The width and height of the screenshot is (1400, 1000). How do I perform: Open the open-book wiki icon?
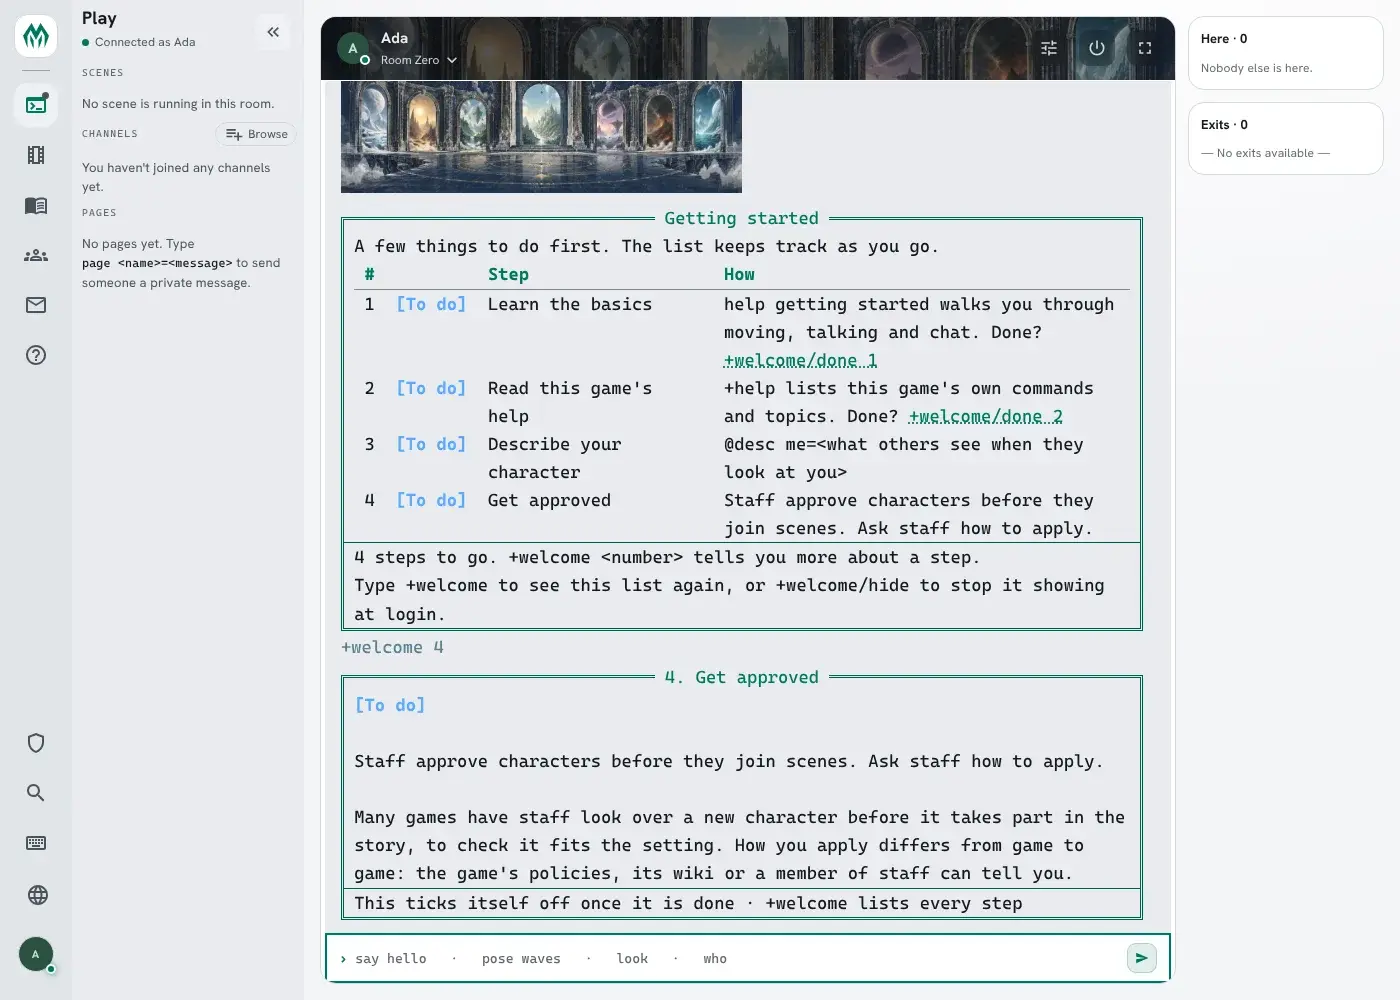tap(36, 205)
